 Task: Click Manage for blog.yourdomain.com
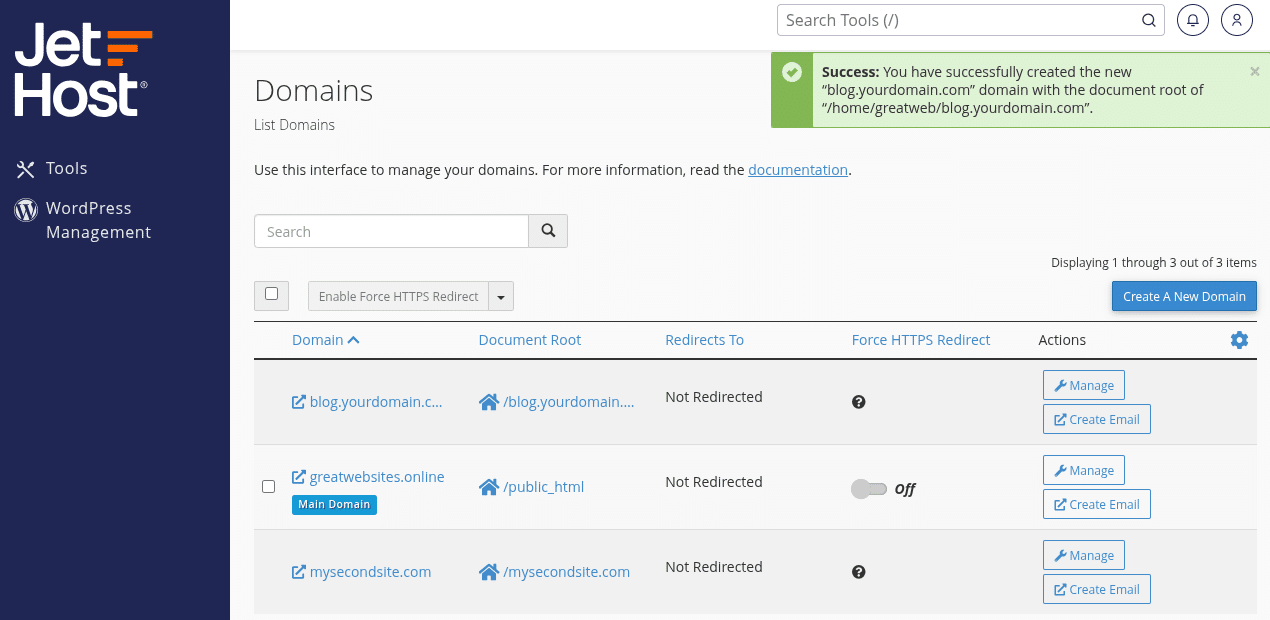click(1084, 385)
